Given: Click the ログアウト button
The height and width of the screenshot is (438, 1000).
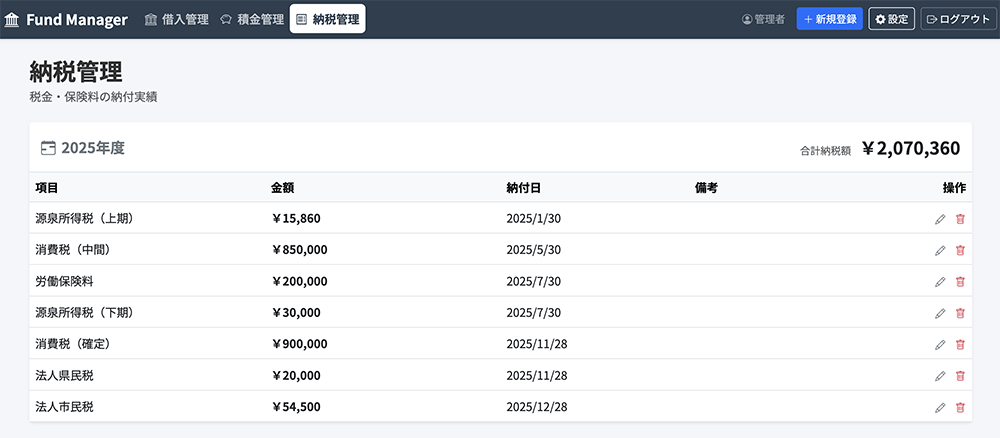Looking at the screenshot, I should (x=958, y=19).
